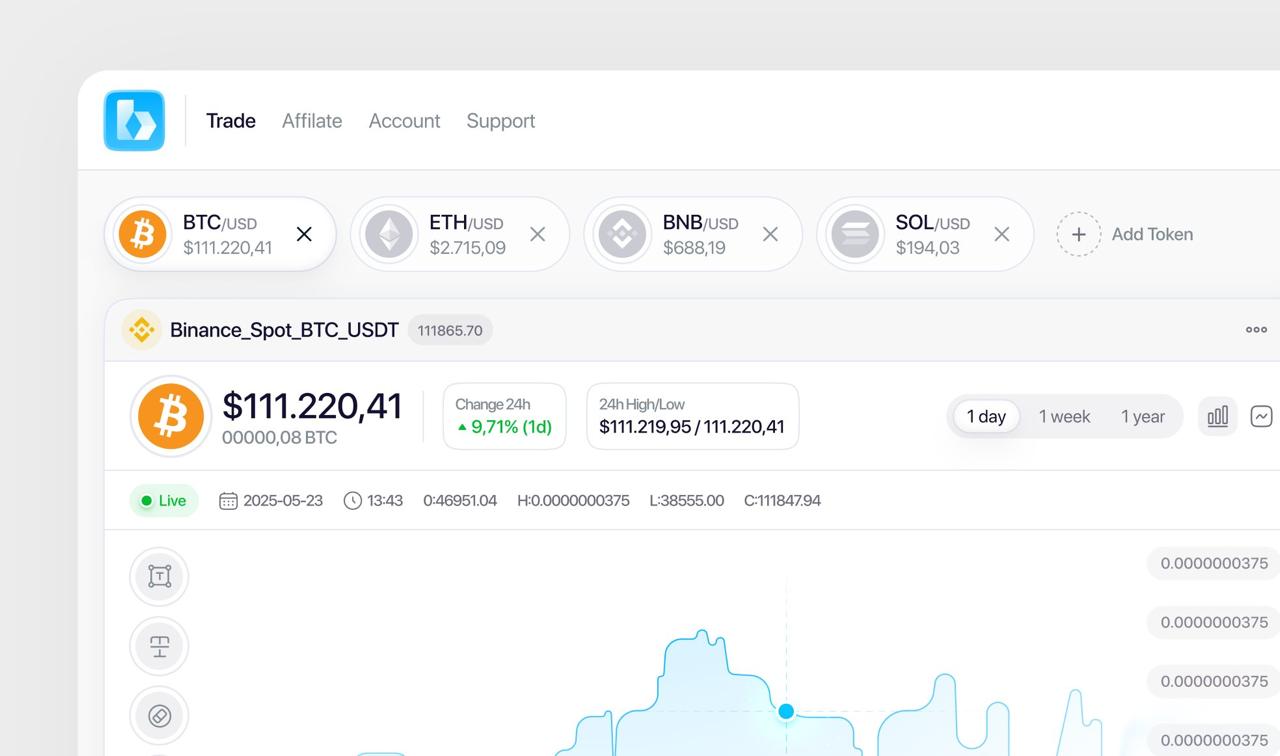Click the Ethereum icon in ETH/USD chip
Viewport: 1280px width, 756px height.
(389, 235)
